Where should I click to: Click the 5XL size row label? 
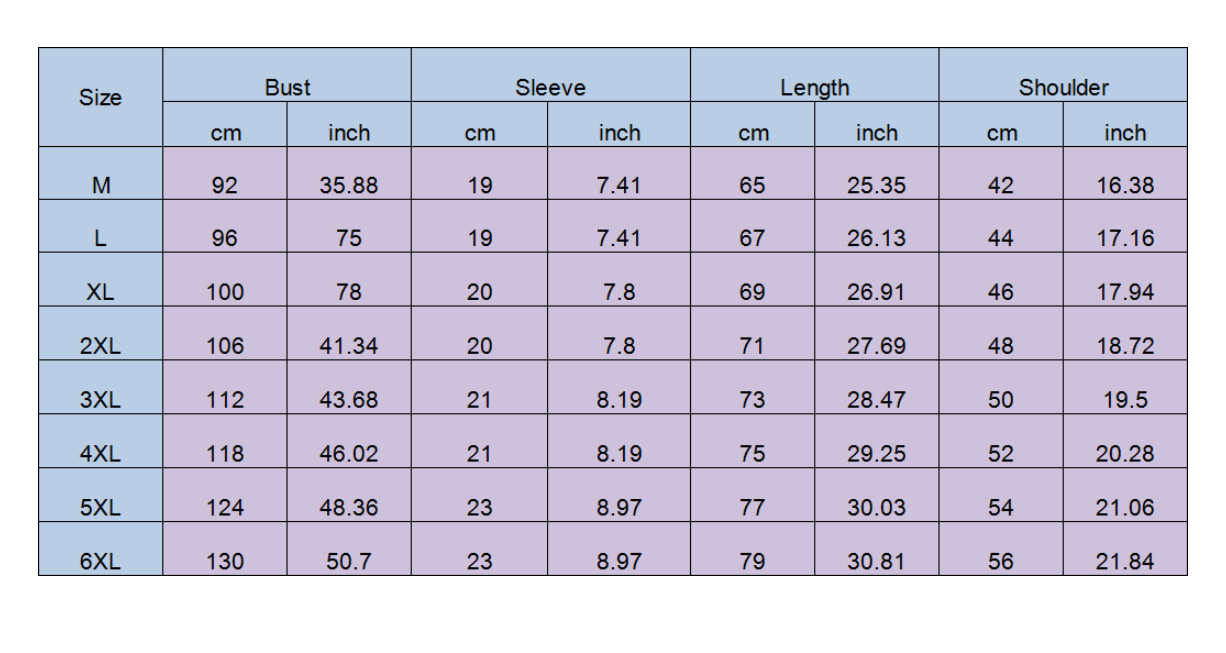100,508
